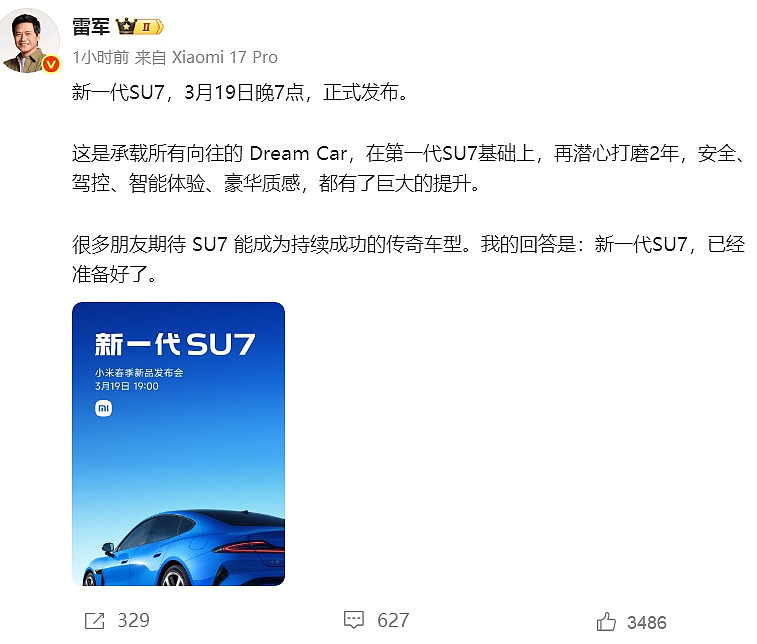Click the Xiaomi 17 Pro source link
This screenshot has height=644, width=757.
224,57
